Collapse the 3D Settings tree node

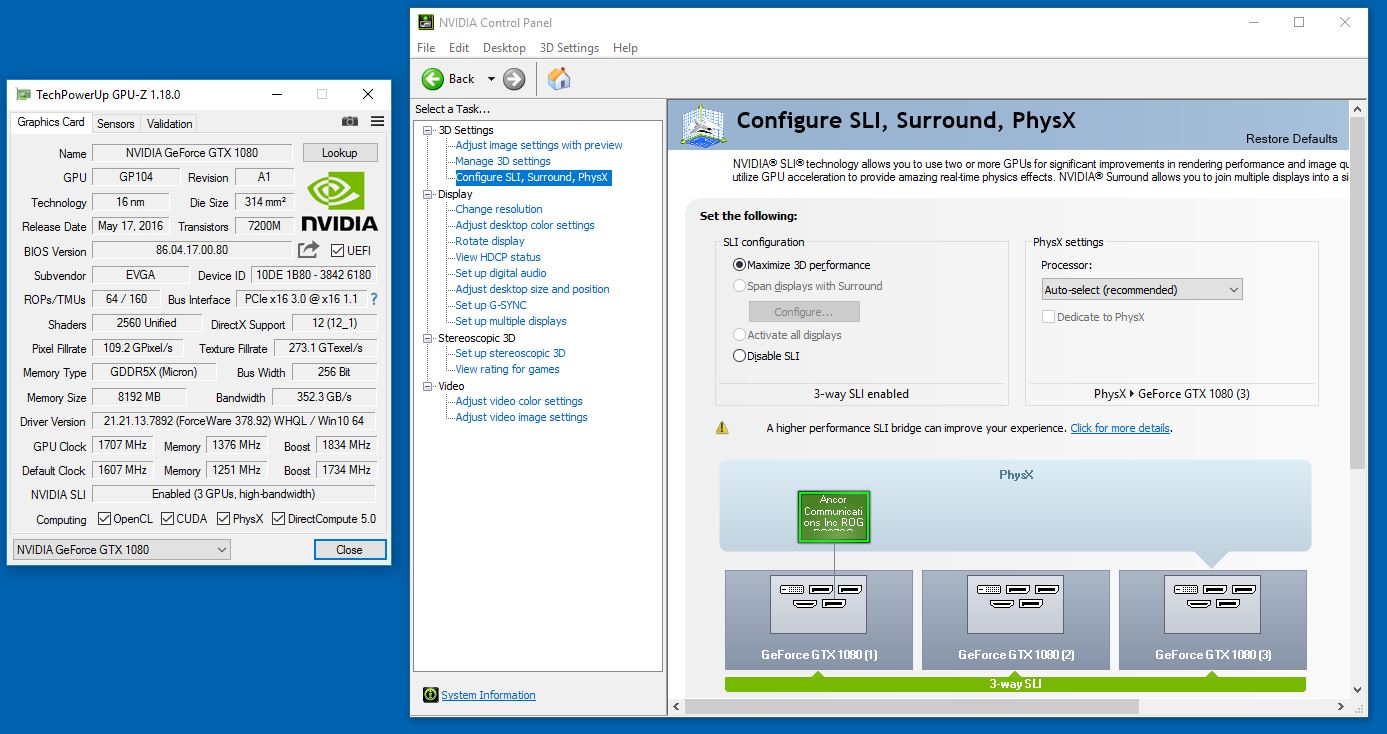(x=428, y=130)
